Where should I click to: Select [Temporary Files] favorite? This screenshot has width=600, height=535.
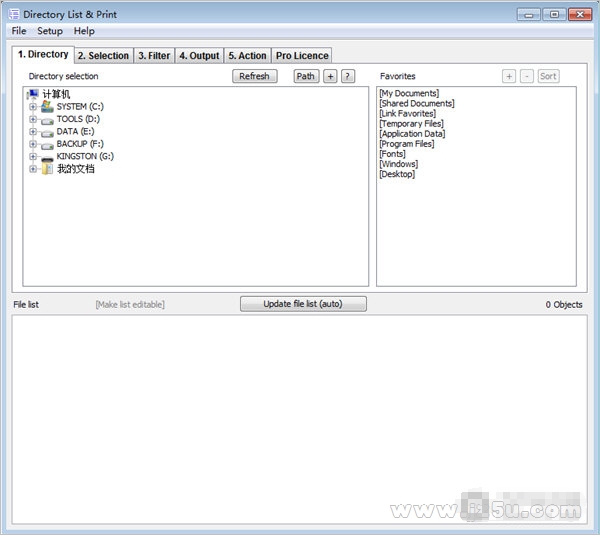coord(411,124)
